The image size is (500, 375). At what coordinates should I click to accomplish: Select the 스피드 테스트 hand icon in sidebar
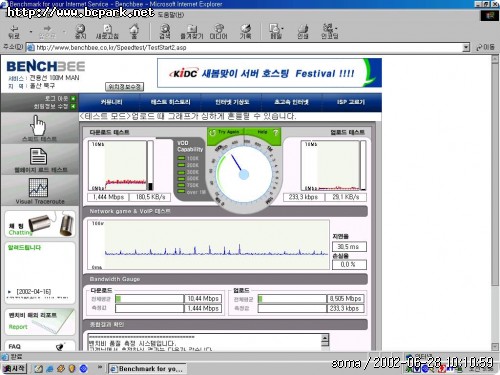[x=39, y=125]
